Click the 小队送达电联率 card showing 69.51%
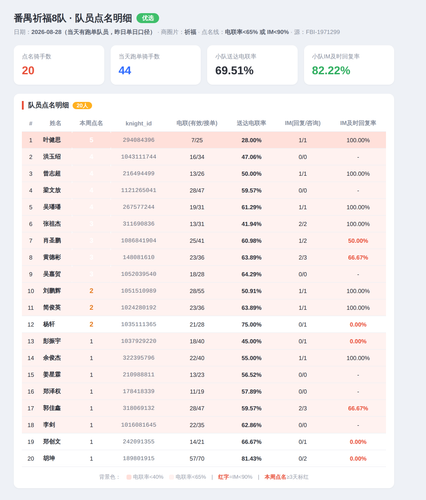Screen dimensions: 426x500 [252, 65]
